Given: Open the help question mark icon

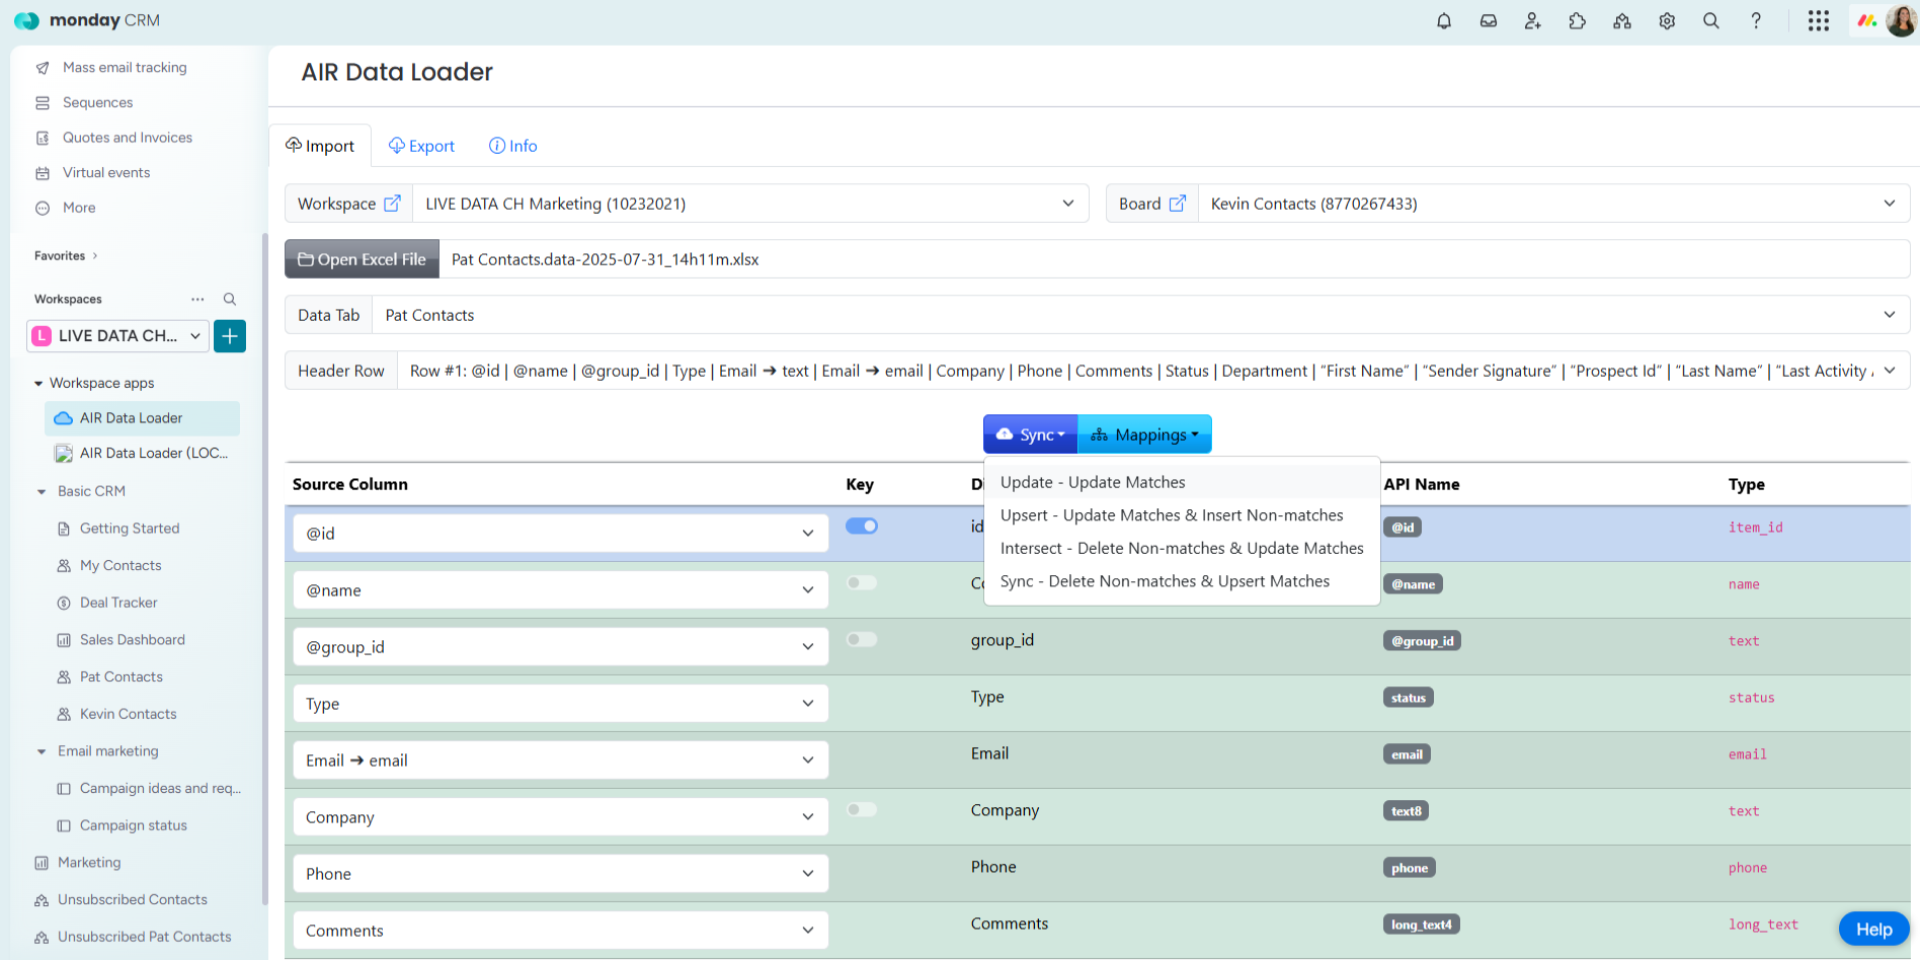Looking at the screenshot, I should pyautogui.click(x=1756, y=21).
